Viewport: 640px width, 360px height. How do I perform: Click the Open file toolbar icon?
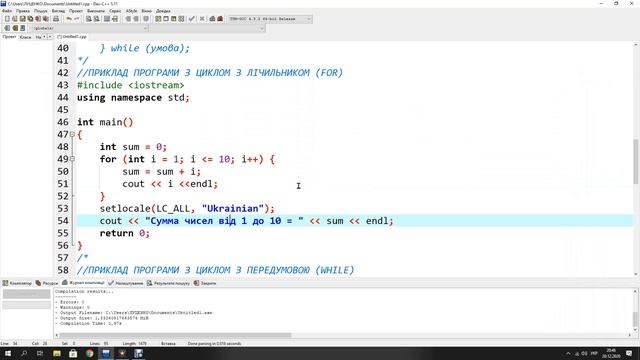point(15,19)
